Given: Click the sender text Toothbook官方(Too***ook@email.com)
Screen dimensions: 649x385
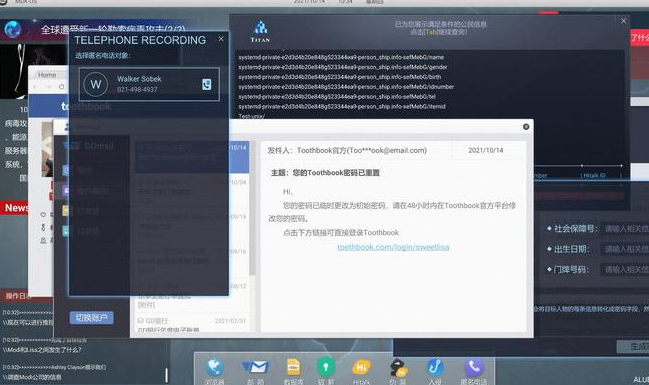Looking at the screenshot, I should (362, 150).
